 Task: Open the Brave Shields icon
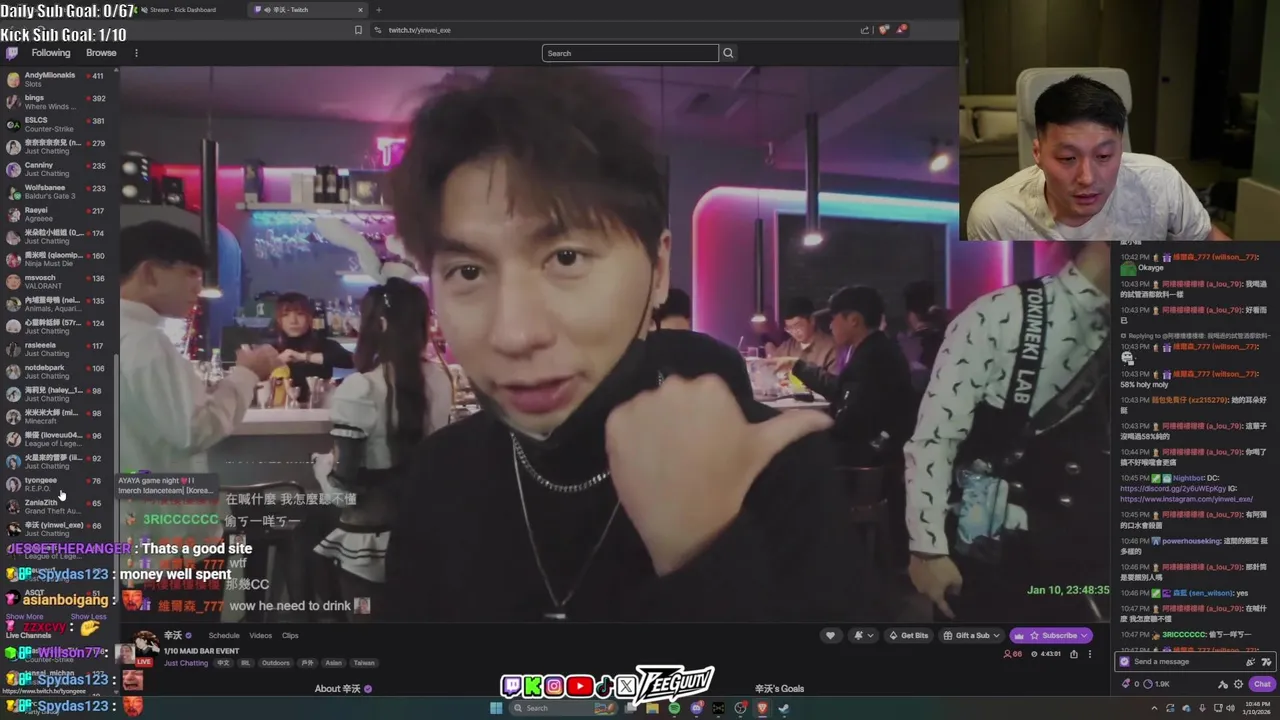(x=884, y=30)
